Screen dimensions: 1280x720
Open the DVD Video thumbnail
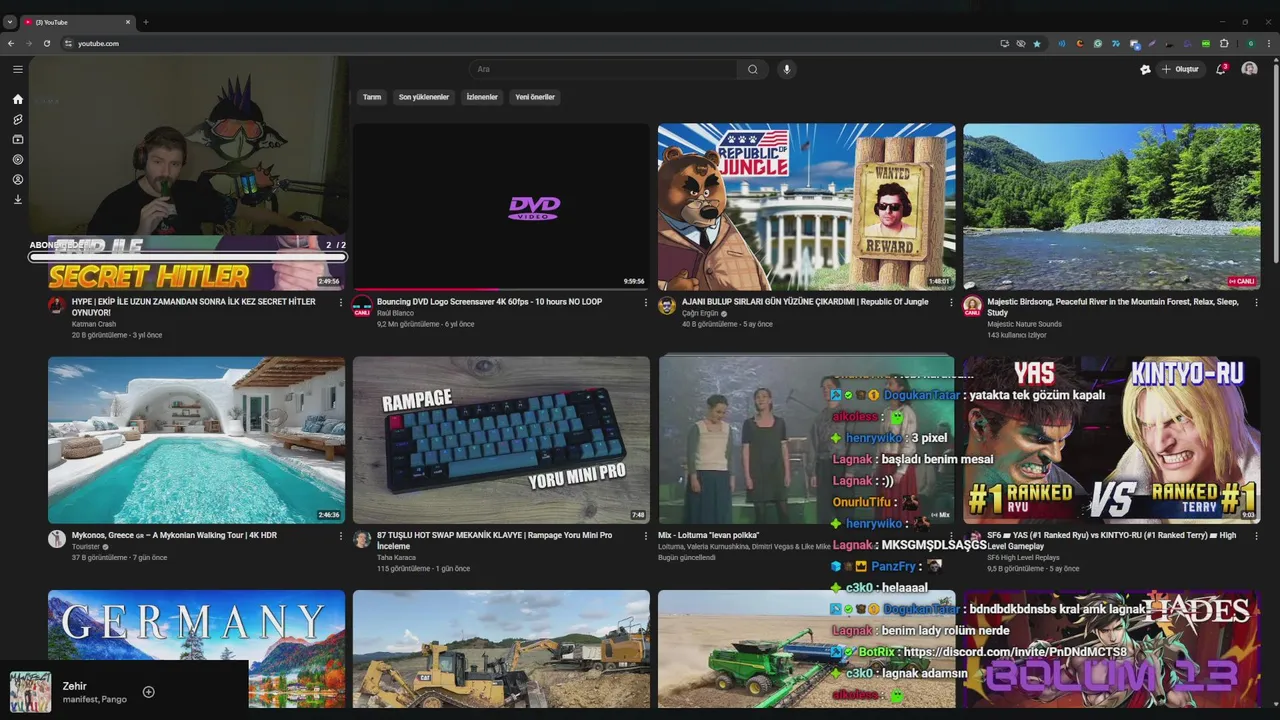point(501,207)
